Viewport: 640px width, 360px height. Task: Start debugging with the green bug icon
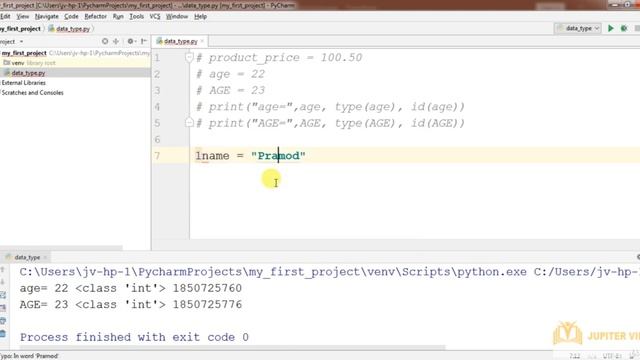pos(624,28)
